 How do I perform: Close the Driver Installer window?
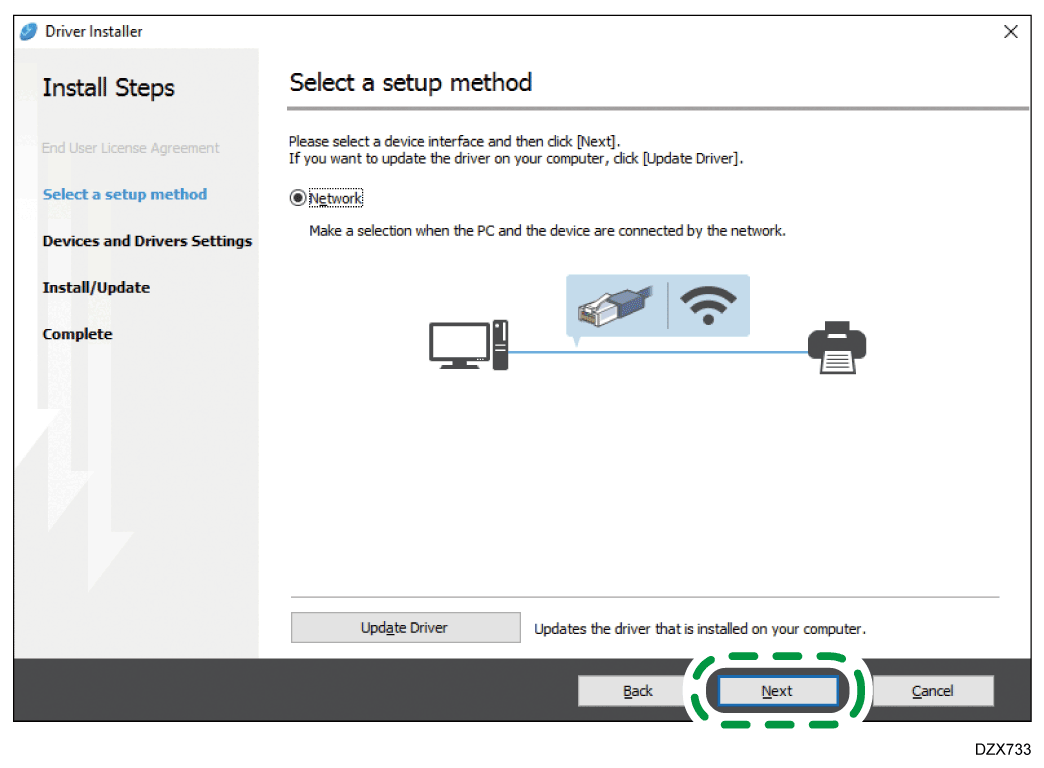(1010, 32)
